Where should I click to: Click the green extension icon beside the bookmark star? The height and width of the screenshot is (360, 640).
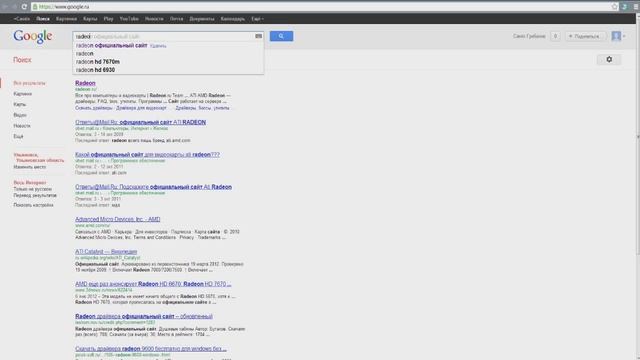point(624,7)
